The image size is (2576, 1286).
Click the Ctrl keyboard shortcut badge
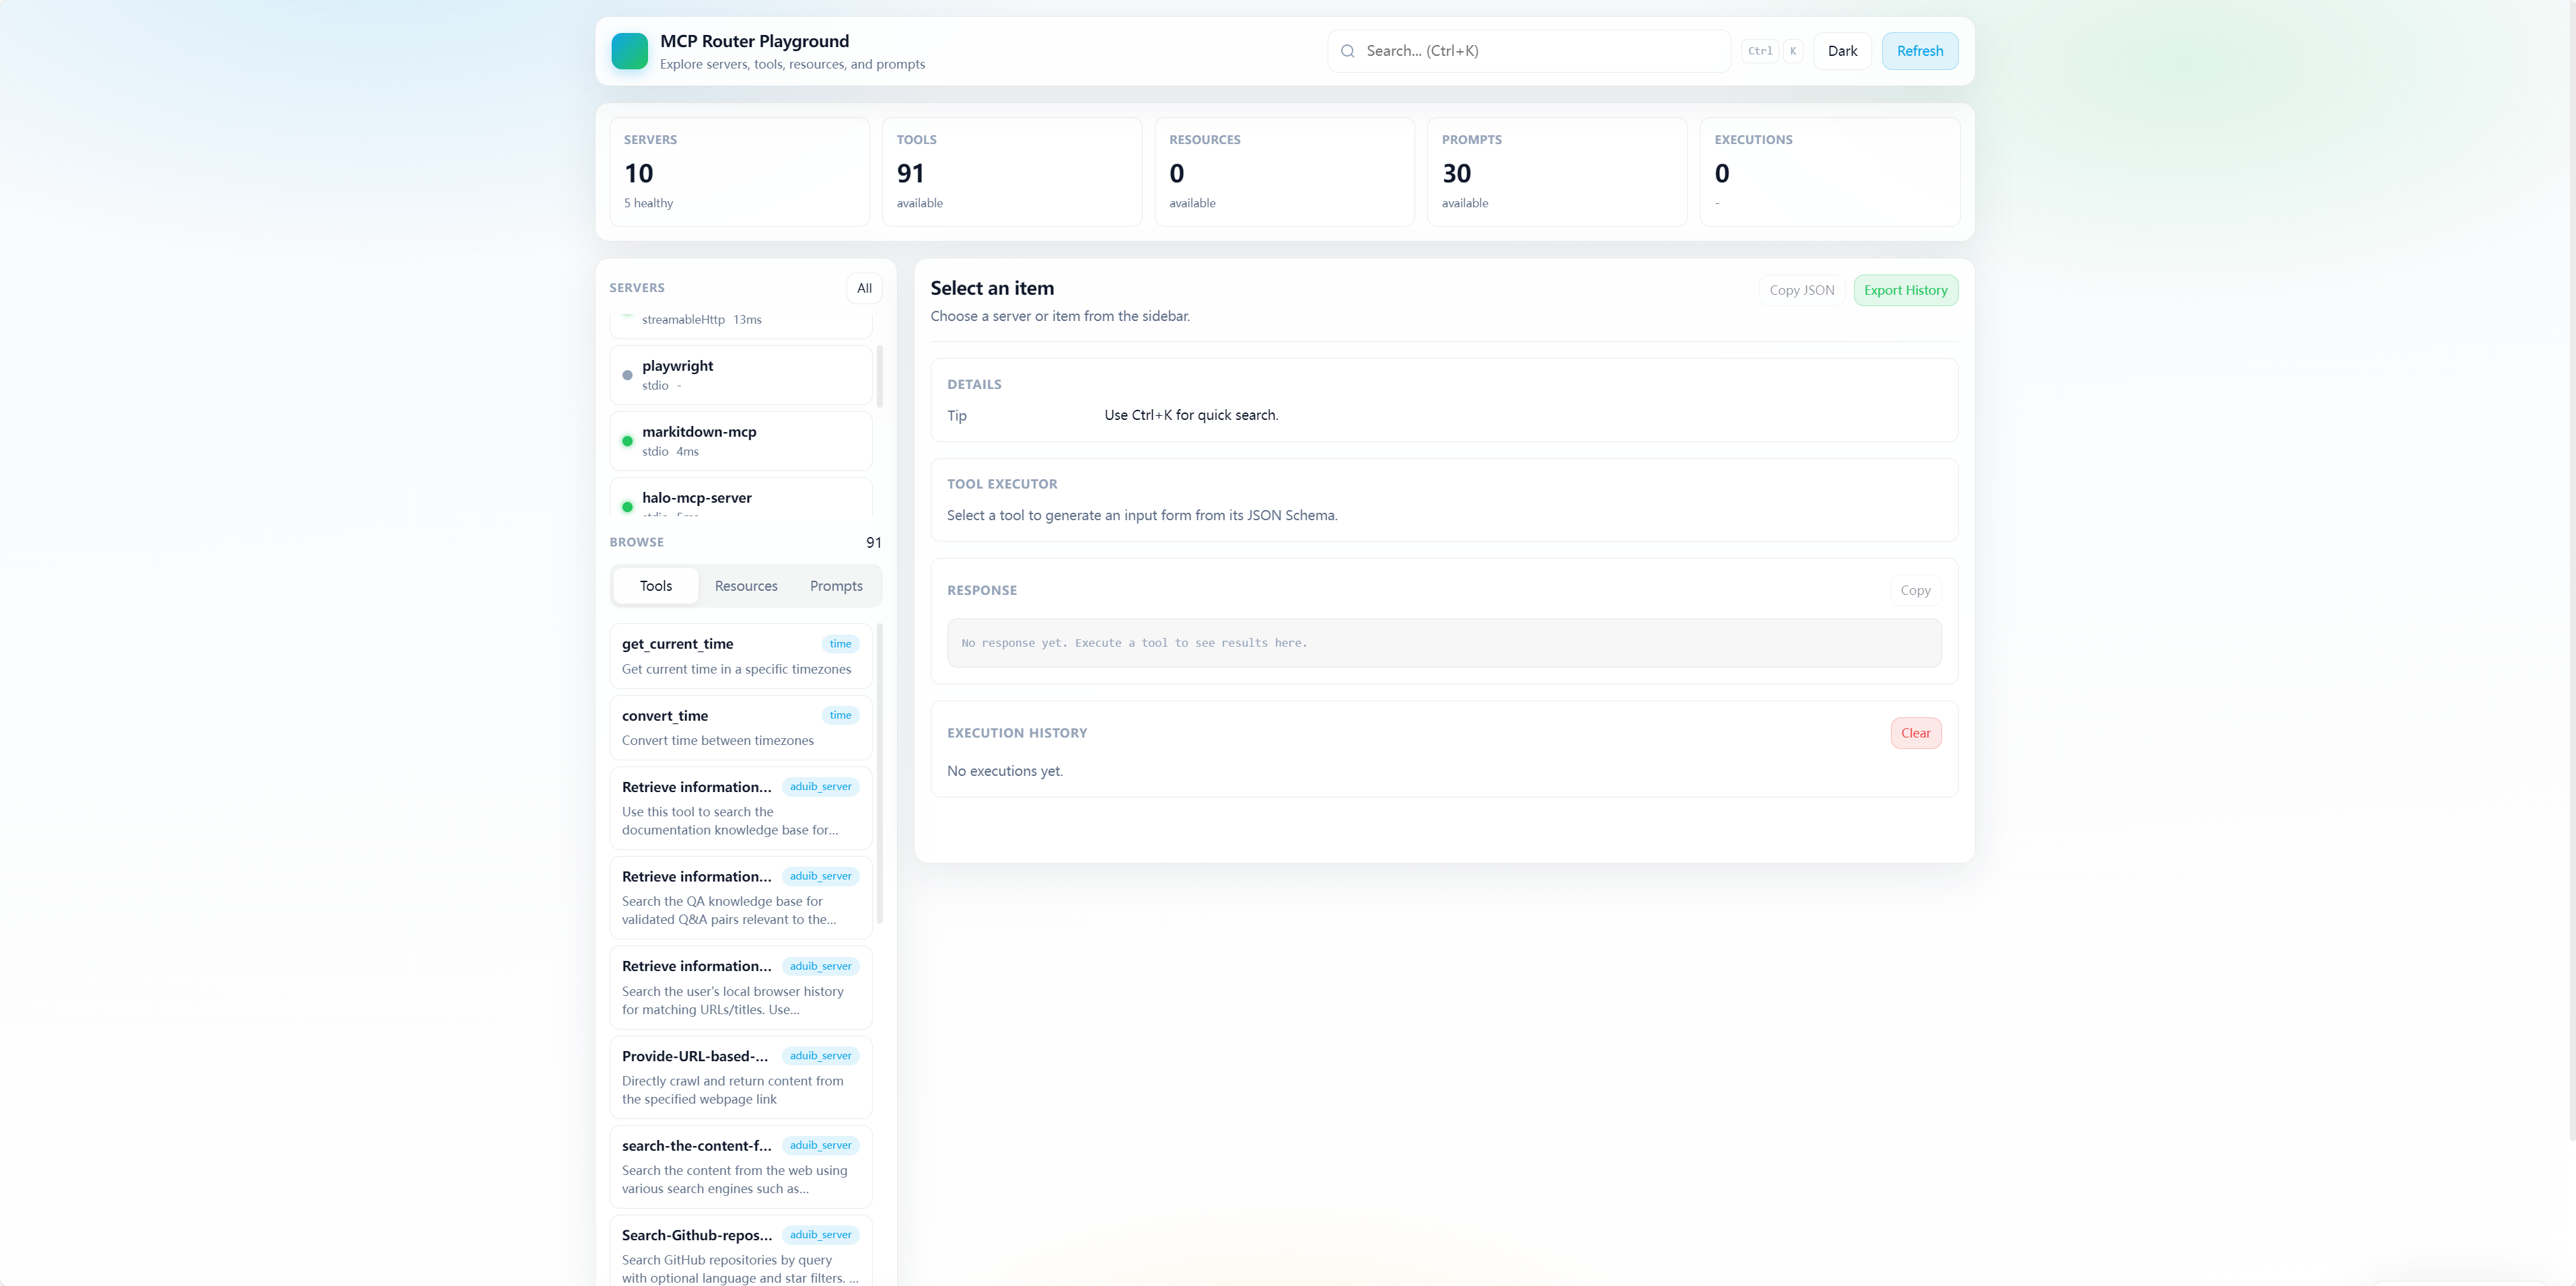[1760, 51]
